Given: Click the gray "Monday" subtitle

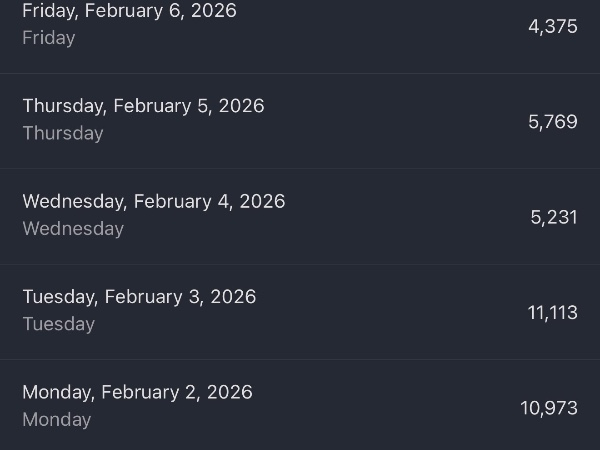Looking at the screenshot, I should tap(57, 420).
